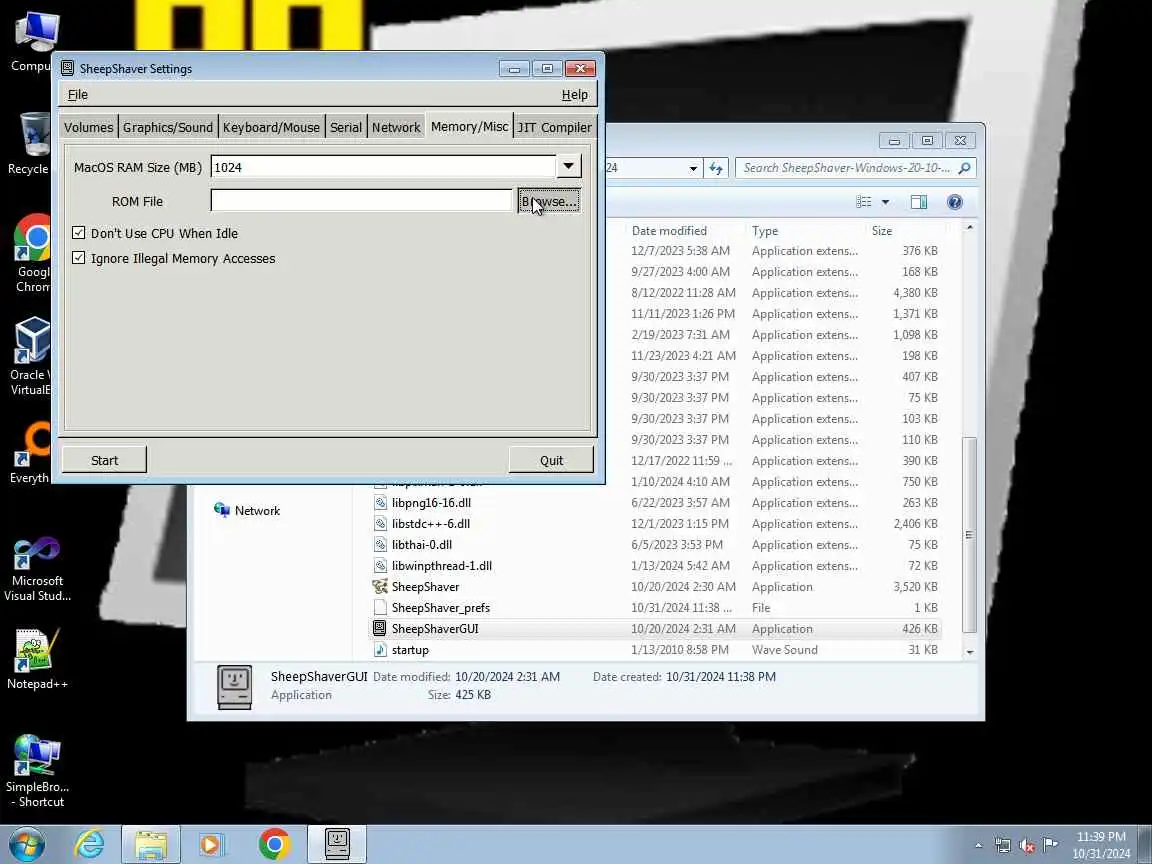This screenshot has width=1152, height=864.
Task: Click the Explorer vertical scrollbar thumb
Action: coord(970,534)
